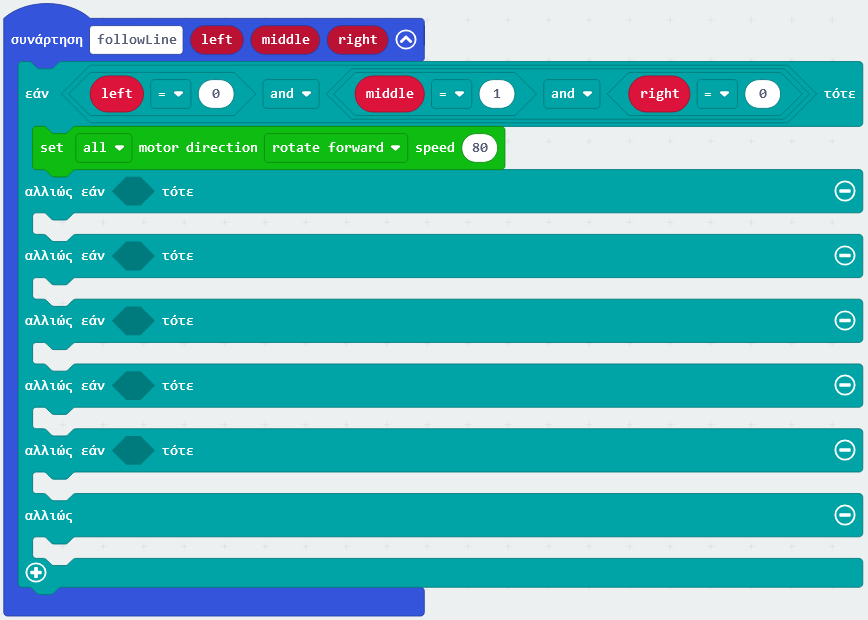The height and width of the screenshot is (620, 868).
Task: Open the 'rotate forward' direction dropdown
Action: point(336,148)
